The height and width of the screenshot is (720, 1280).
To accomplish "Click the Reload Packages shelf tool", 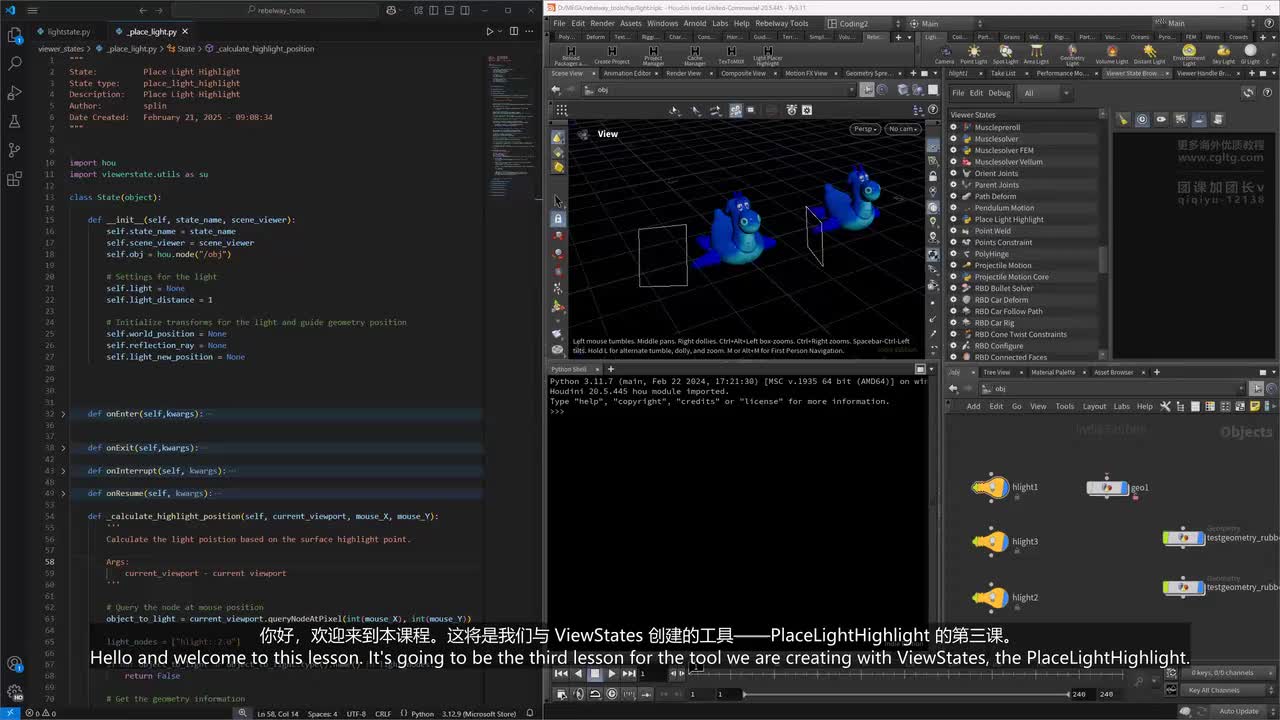I will pos(570,55).
